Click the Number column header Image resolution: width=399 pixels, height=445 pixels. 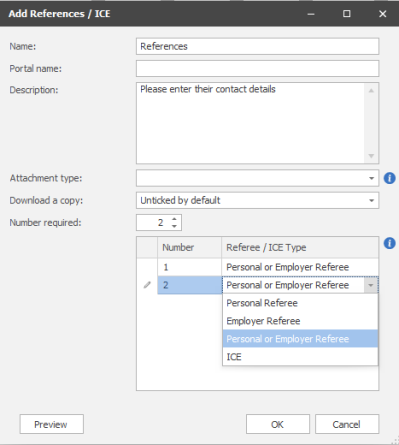189,247
